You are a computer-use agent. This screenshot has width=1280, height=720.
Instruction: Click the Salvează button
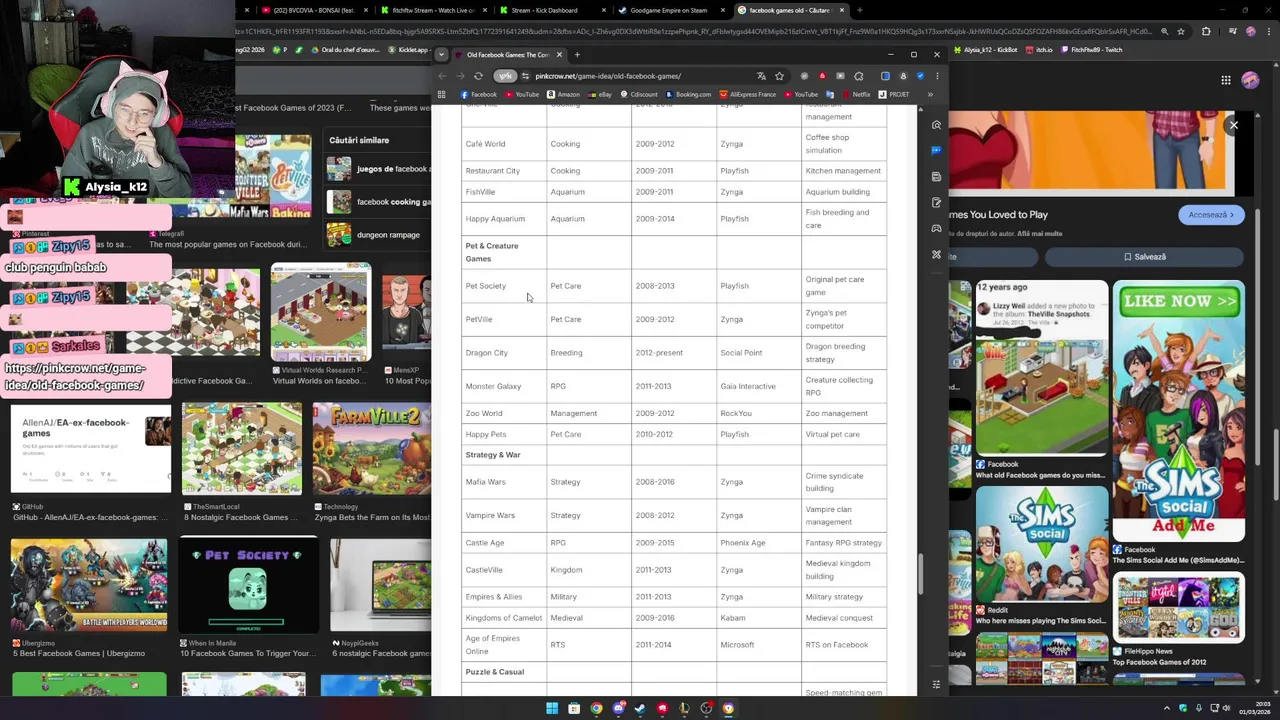point(1144,257)
